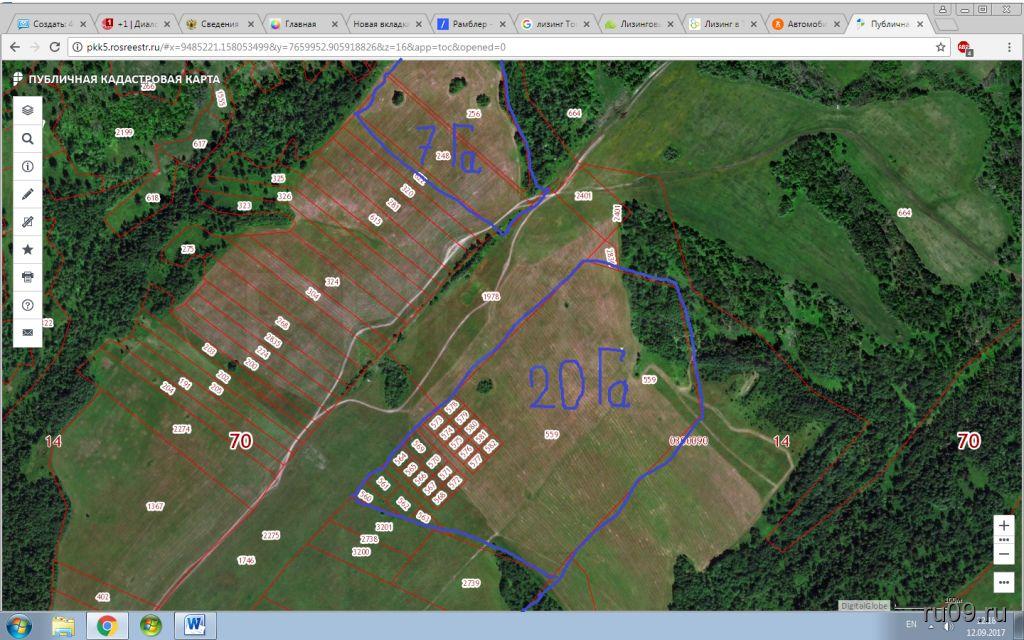Expand the bottom-right more options button
The image size is (1024, 640).
coord(1004,582)
